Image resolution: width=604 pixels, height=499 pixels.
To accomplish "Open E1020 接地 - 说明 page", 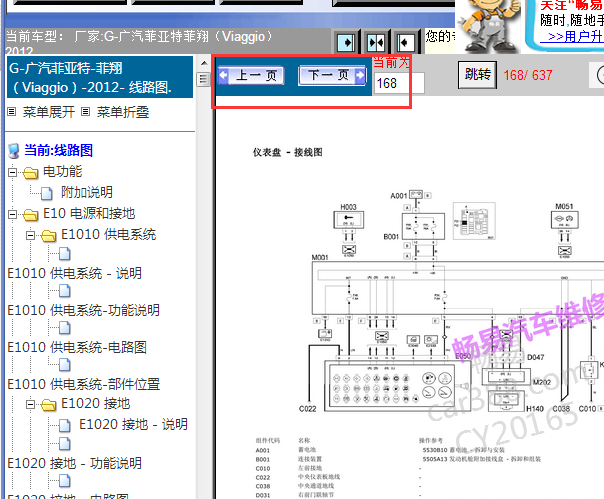I will click(x=133, y=424).
